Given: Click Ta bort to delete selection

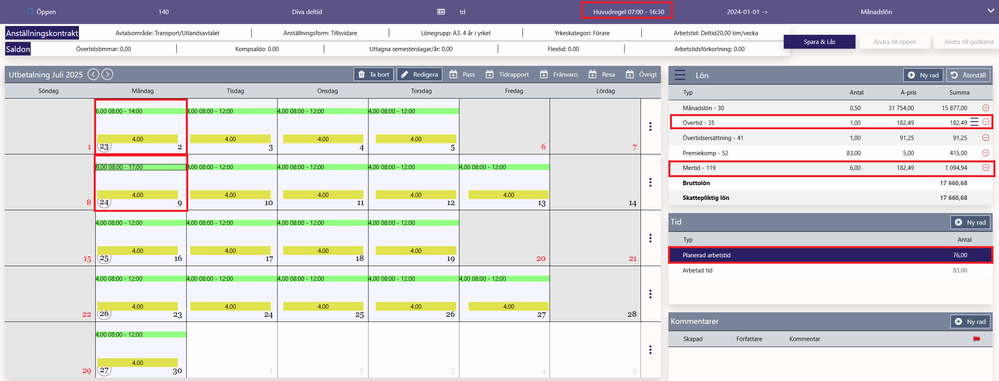Looking at the screenshot, I should pyautogui.click(x=373, y=75).
